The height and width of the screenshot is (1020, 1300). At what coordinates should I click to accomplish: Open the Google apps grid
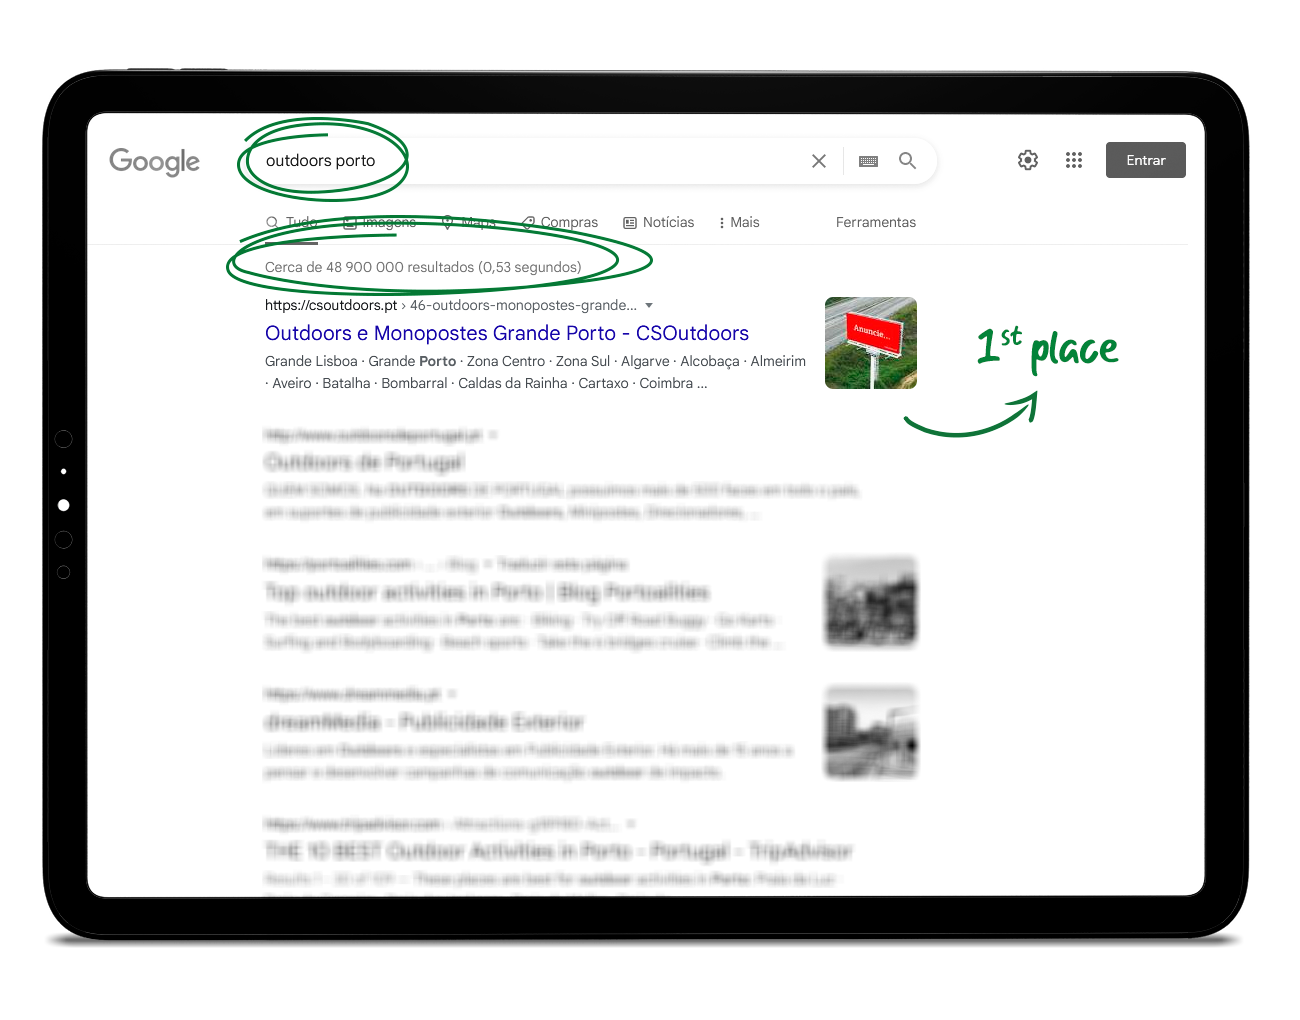coord(1074,160)
